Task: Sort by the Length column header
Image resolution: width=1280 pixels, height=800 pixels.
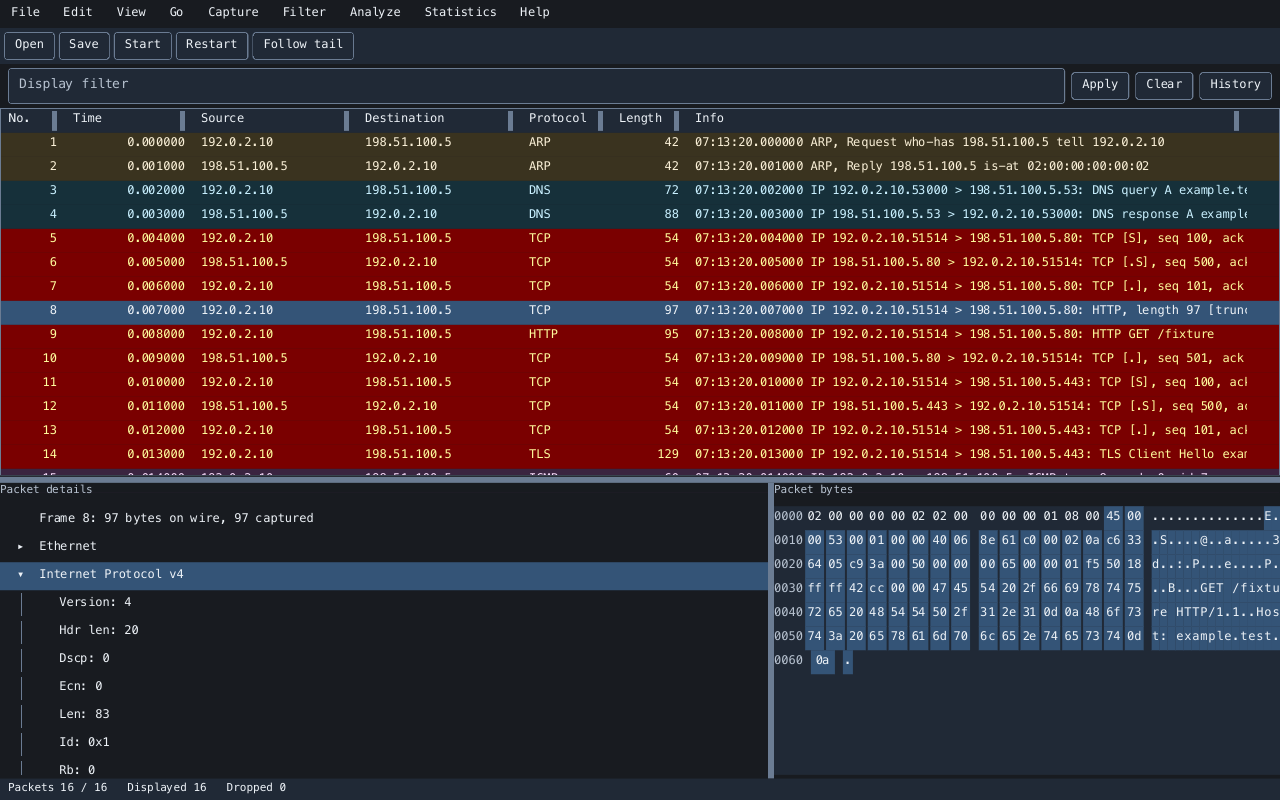Action: [x=640, y=118]
